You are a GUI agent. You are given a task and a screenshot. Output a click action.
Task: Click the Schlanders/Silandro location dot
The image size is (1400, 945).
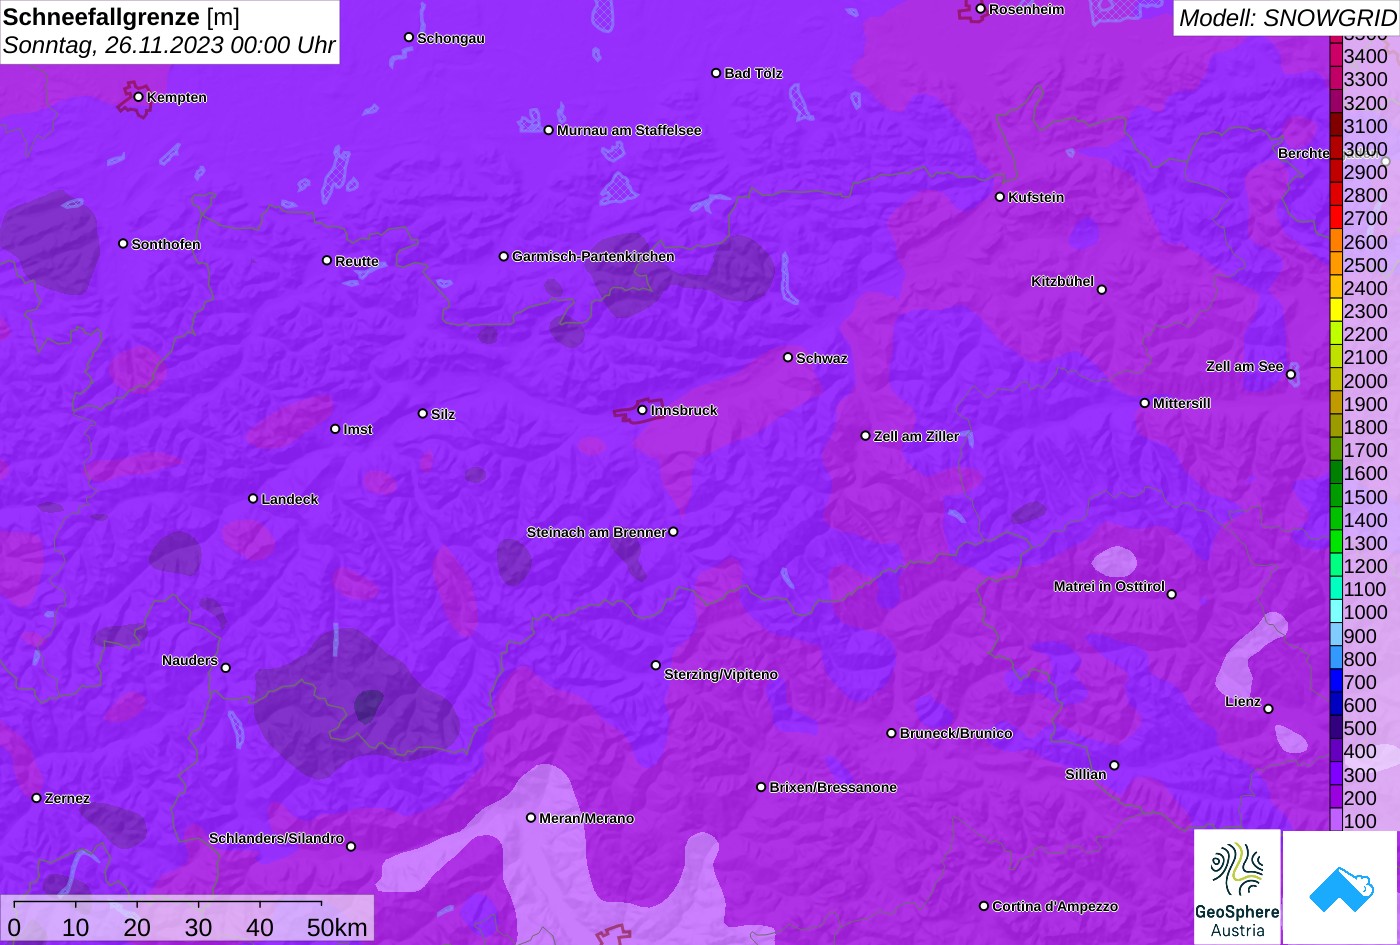coord(351,847)
